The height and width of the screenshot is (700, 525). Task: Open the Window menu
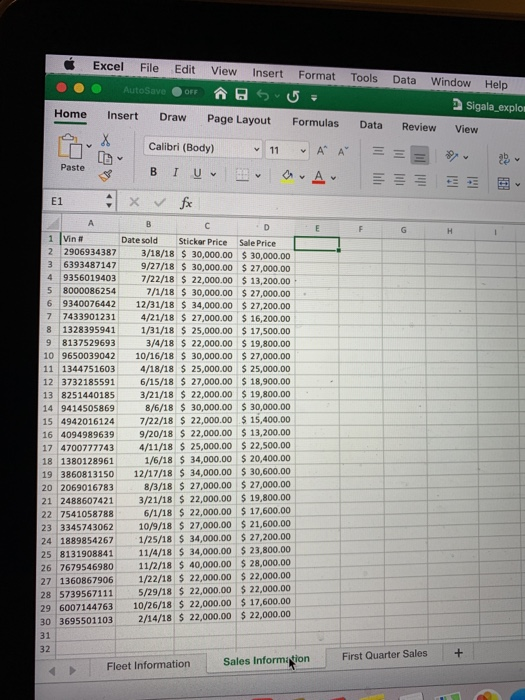[x=450, y=82]
